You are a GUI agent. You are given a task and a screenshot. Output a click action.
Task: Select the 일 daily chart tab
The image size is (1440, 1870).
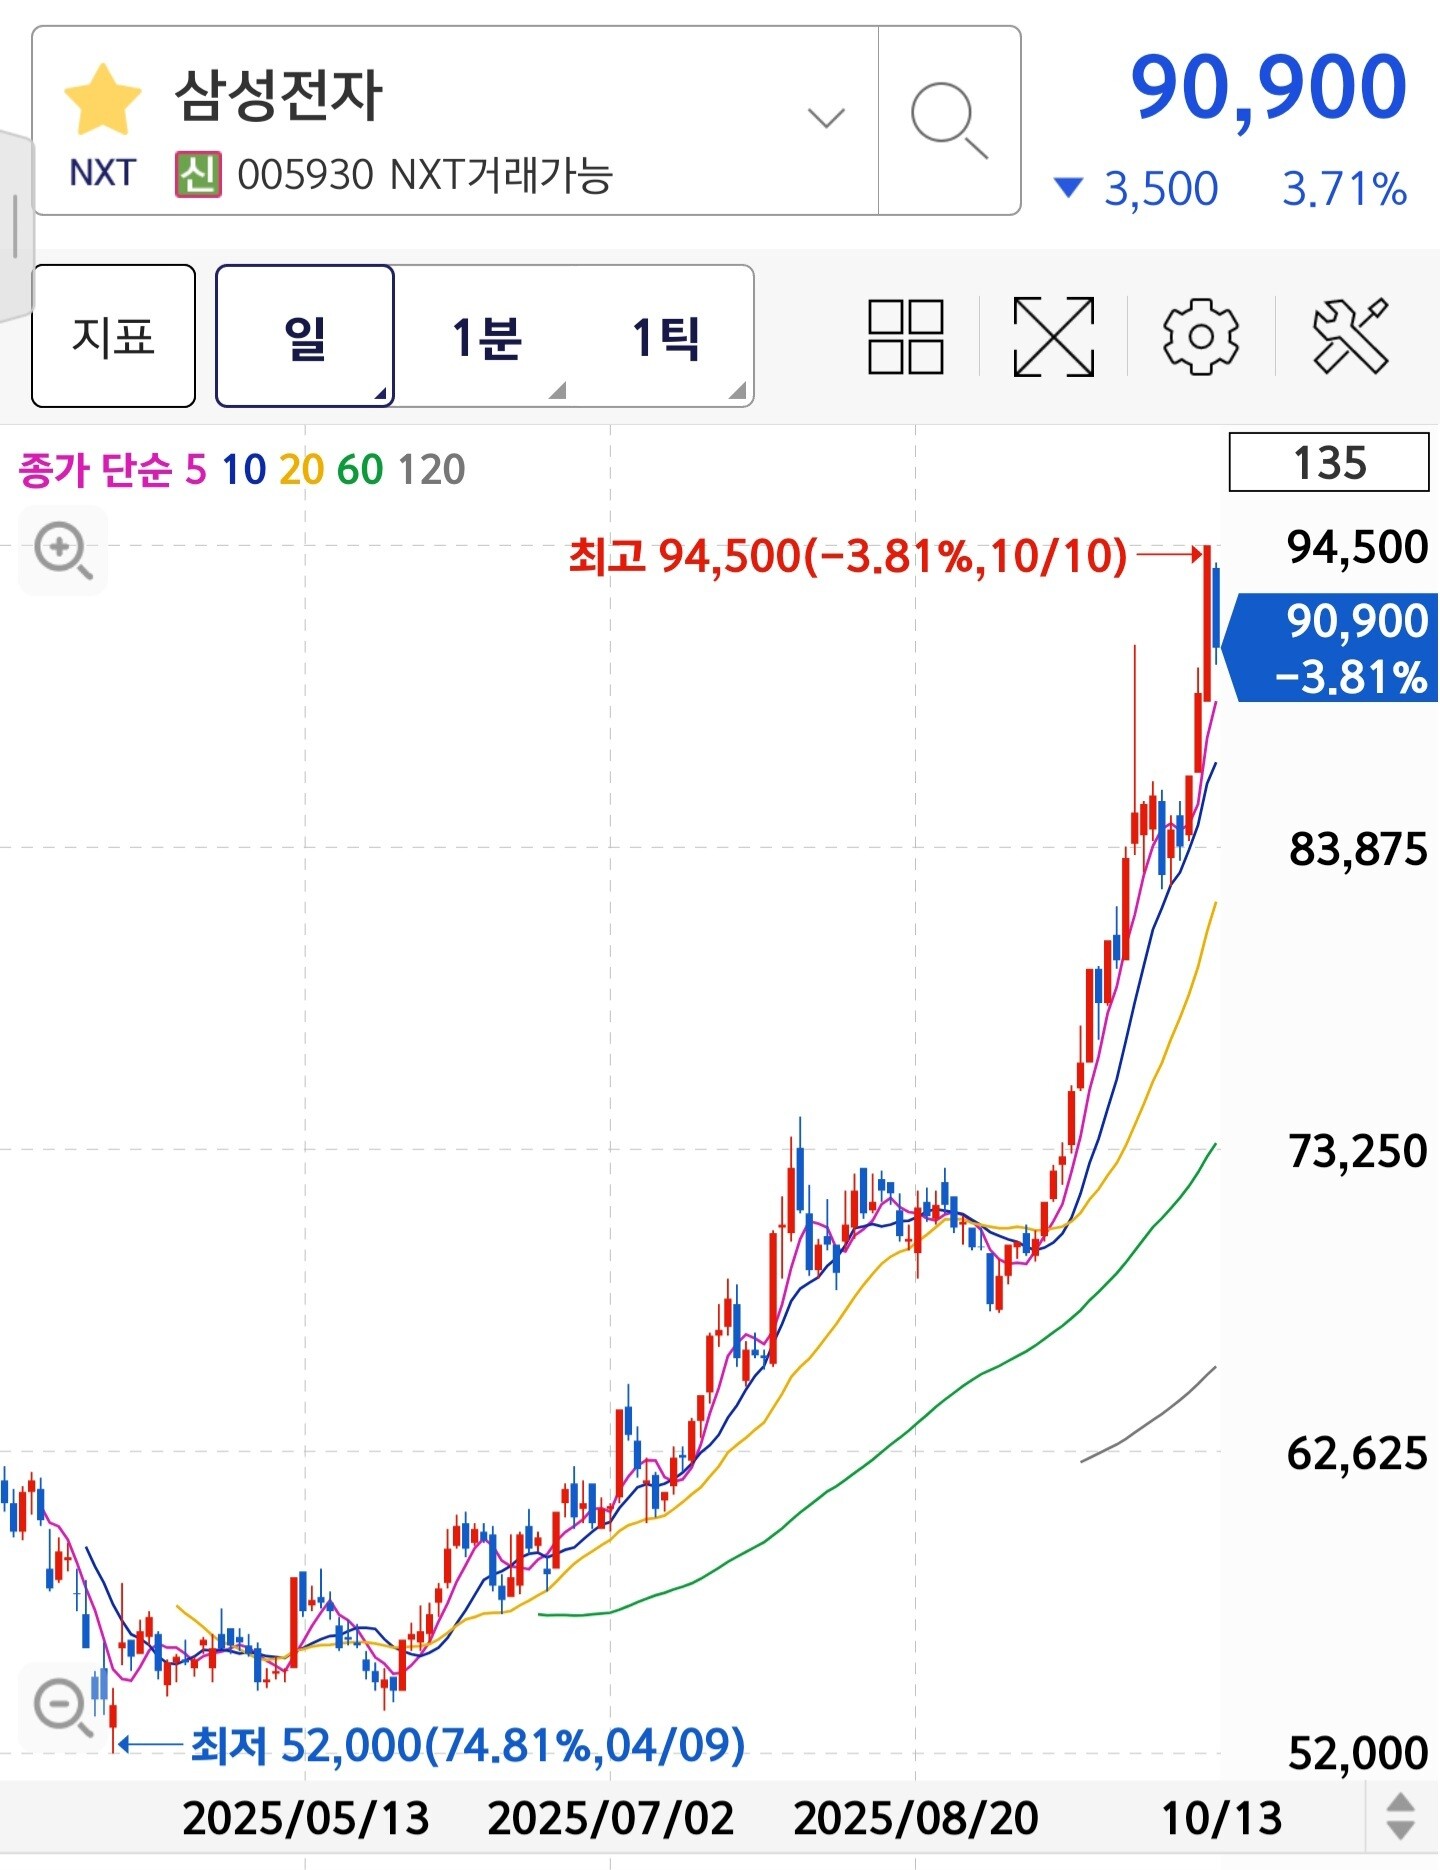coord(305,336)
